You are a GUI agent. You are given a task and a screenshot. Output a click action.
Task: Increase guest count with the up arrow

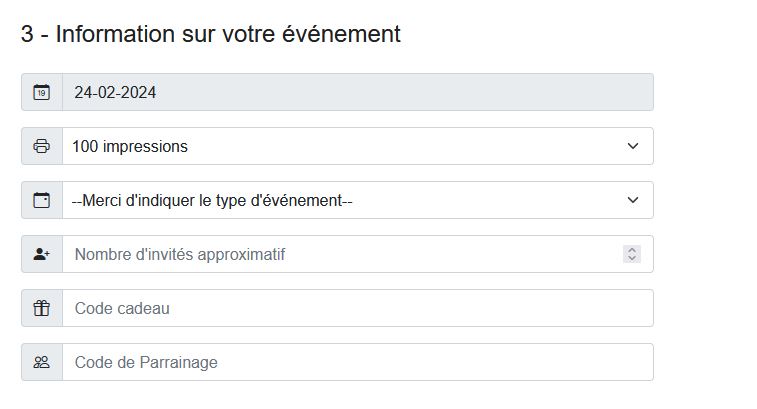pos(632,250)
